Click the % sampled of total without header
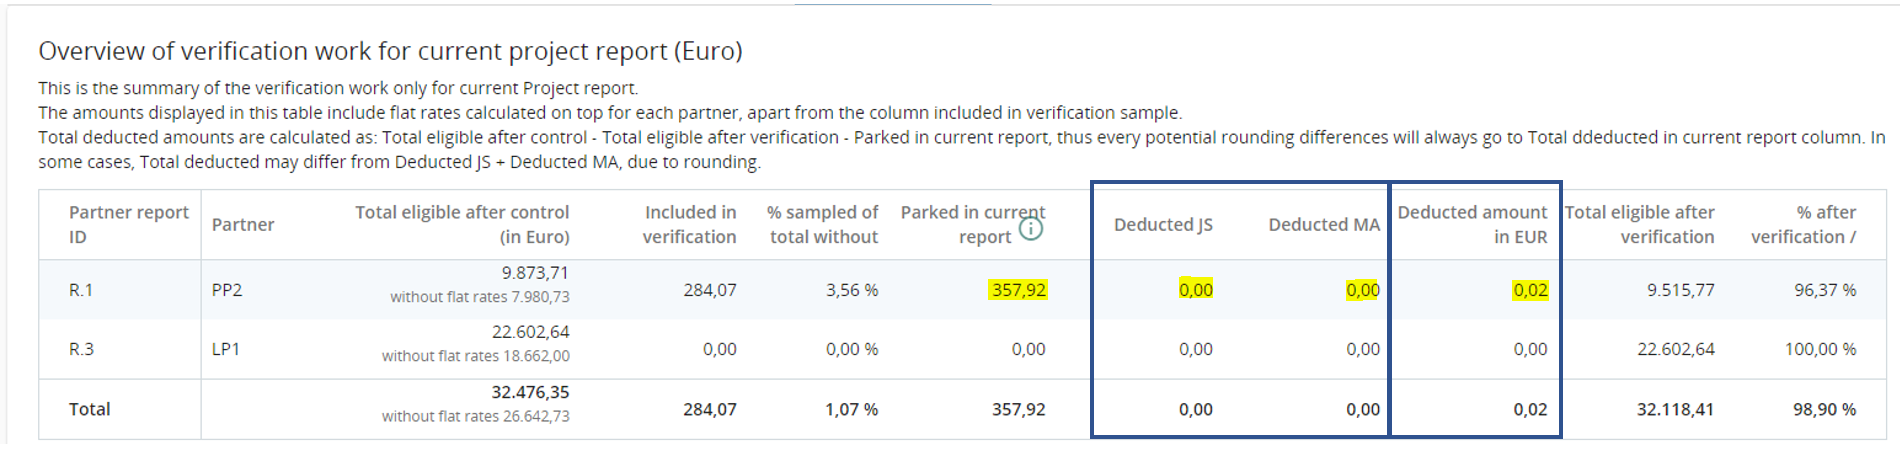Viewport: 1900px width, 452px height. tap(822, 224)
